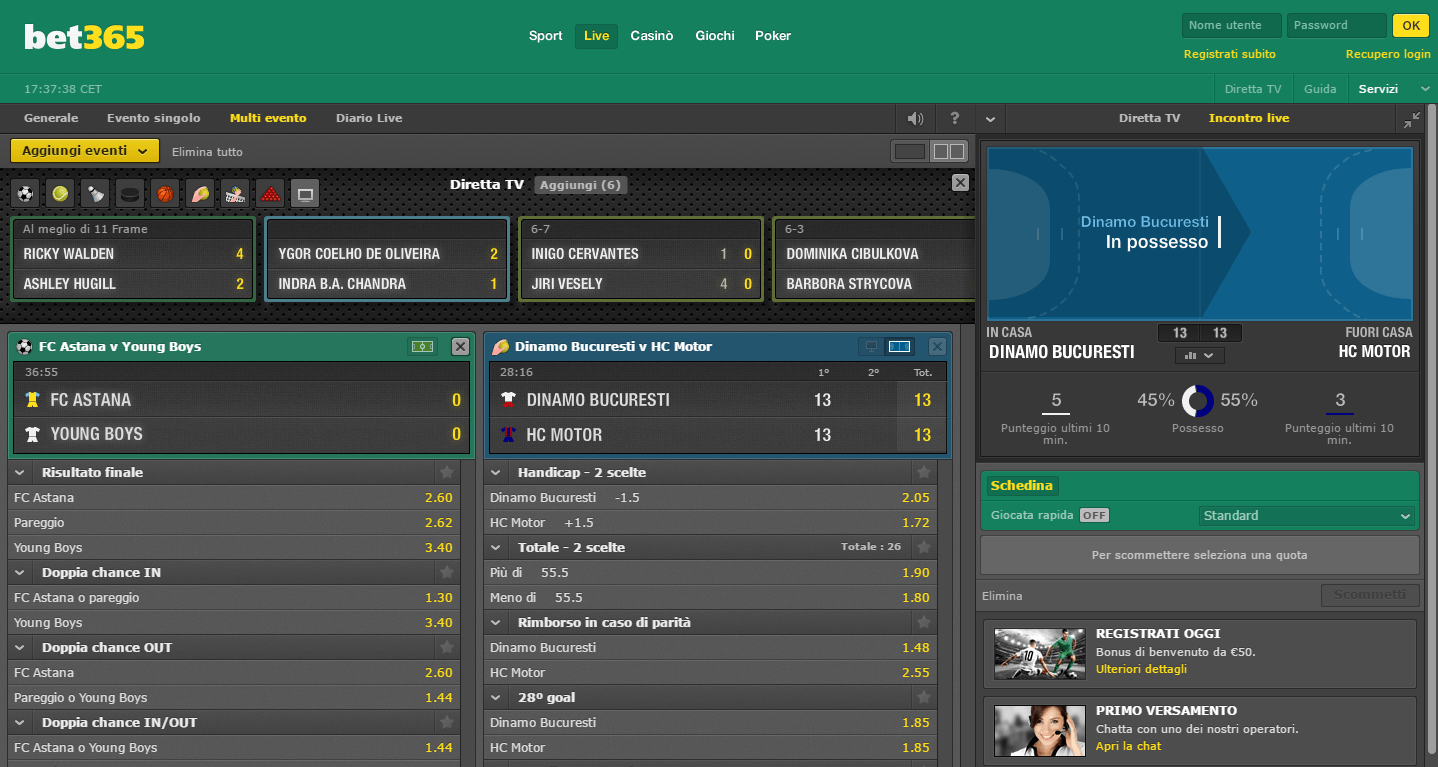The width and height of the screenshot is (1438, 767).
Task: Choose the basketball sport icon
Action: [x=165, y=193]
